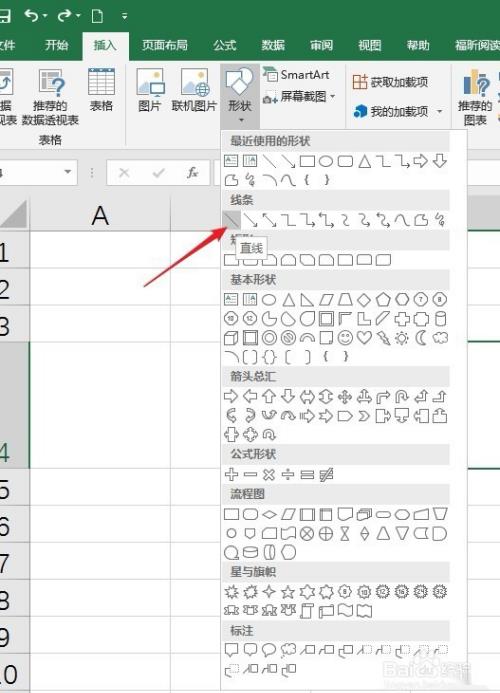Click the SmartArt button

(x=296, y=74)
